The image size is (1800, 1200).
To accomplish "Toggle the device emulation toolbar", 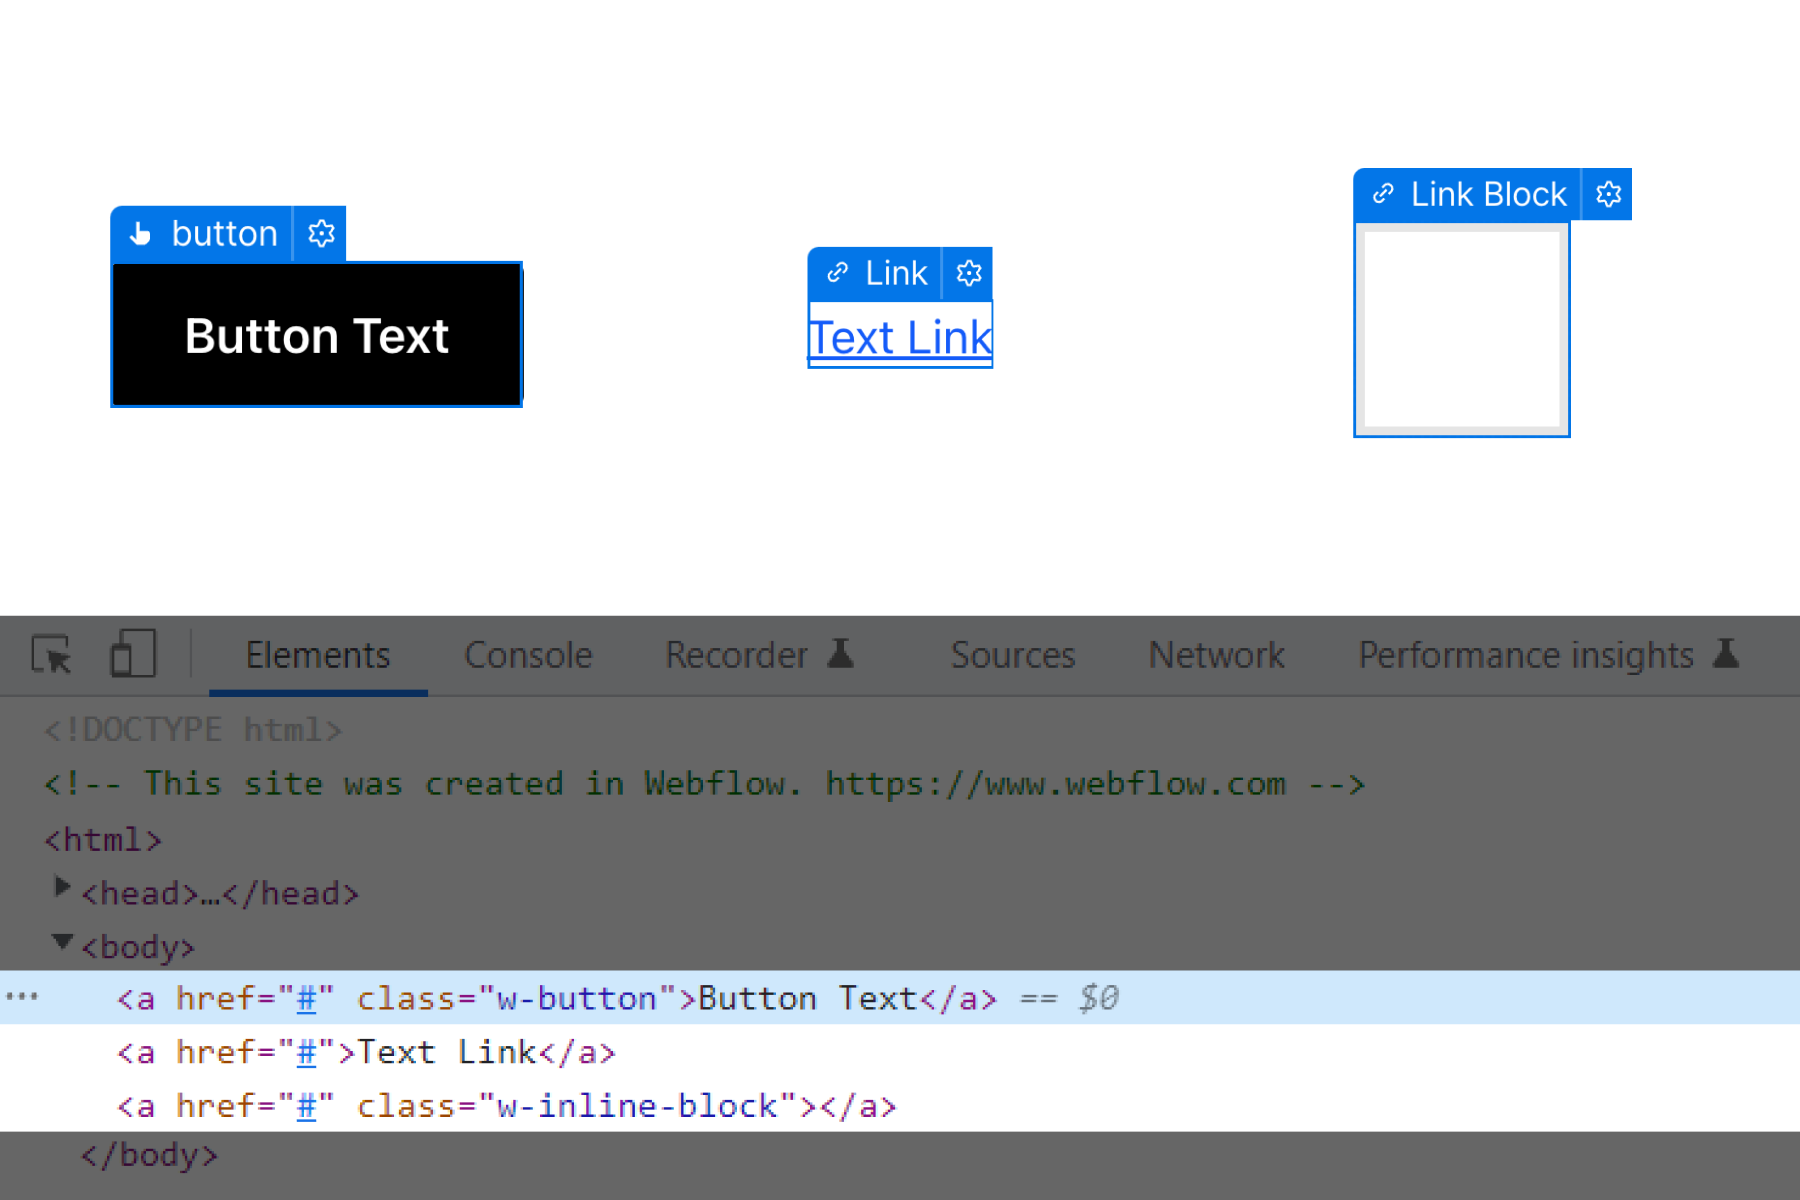I will 133,653.
